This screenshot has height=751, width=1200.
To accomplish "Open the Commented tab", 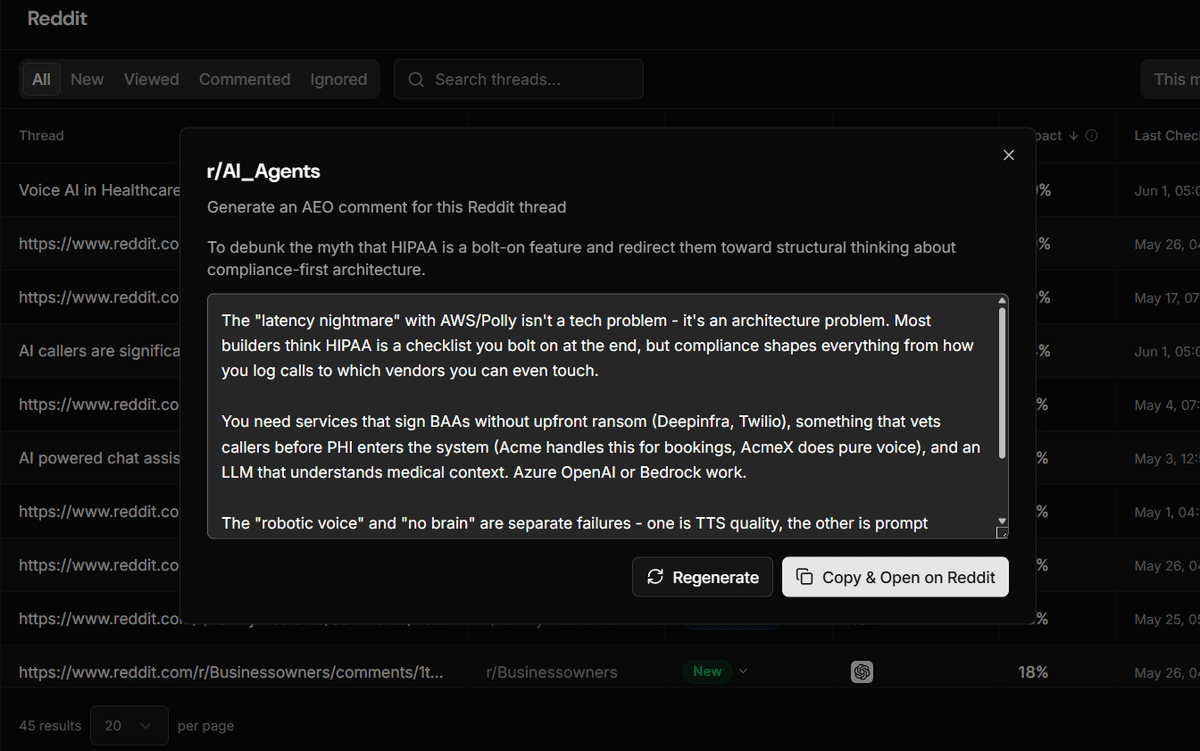I will [244, 79].
